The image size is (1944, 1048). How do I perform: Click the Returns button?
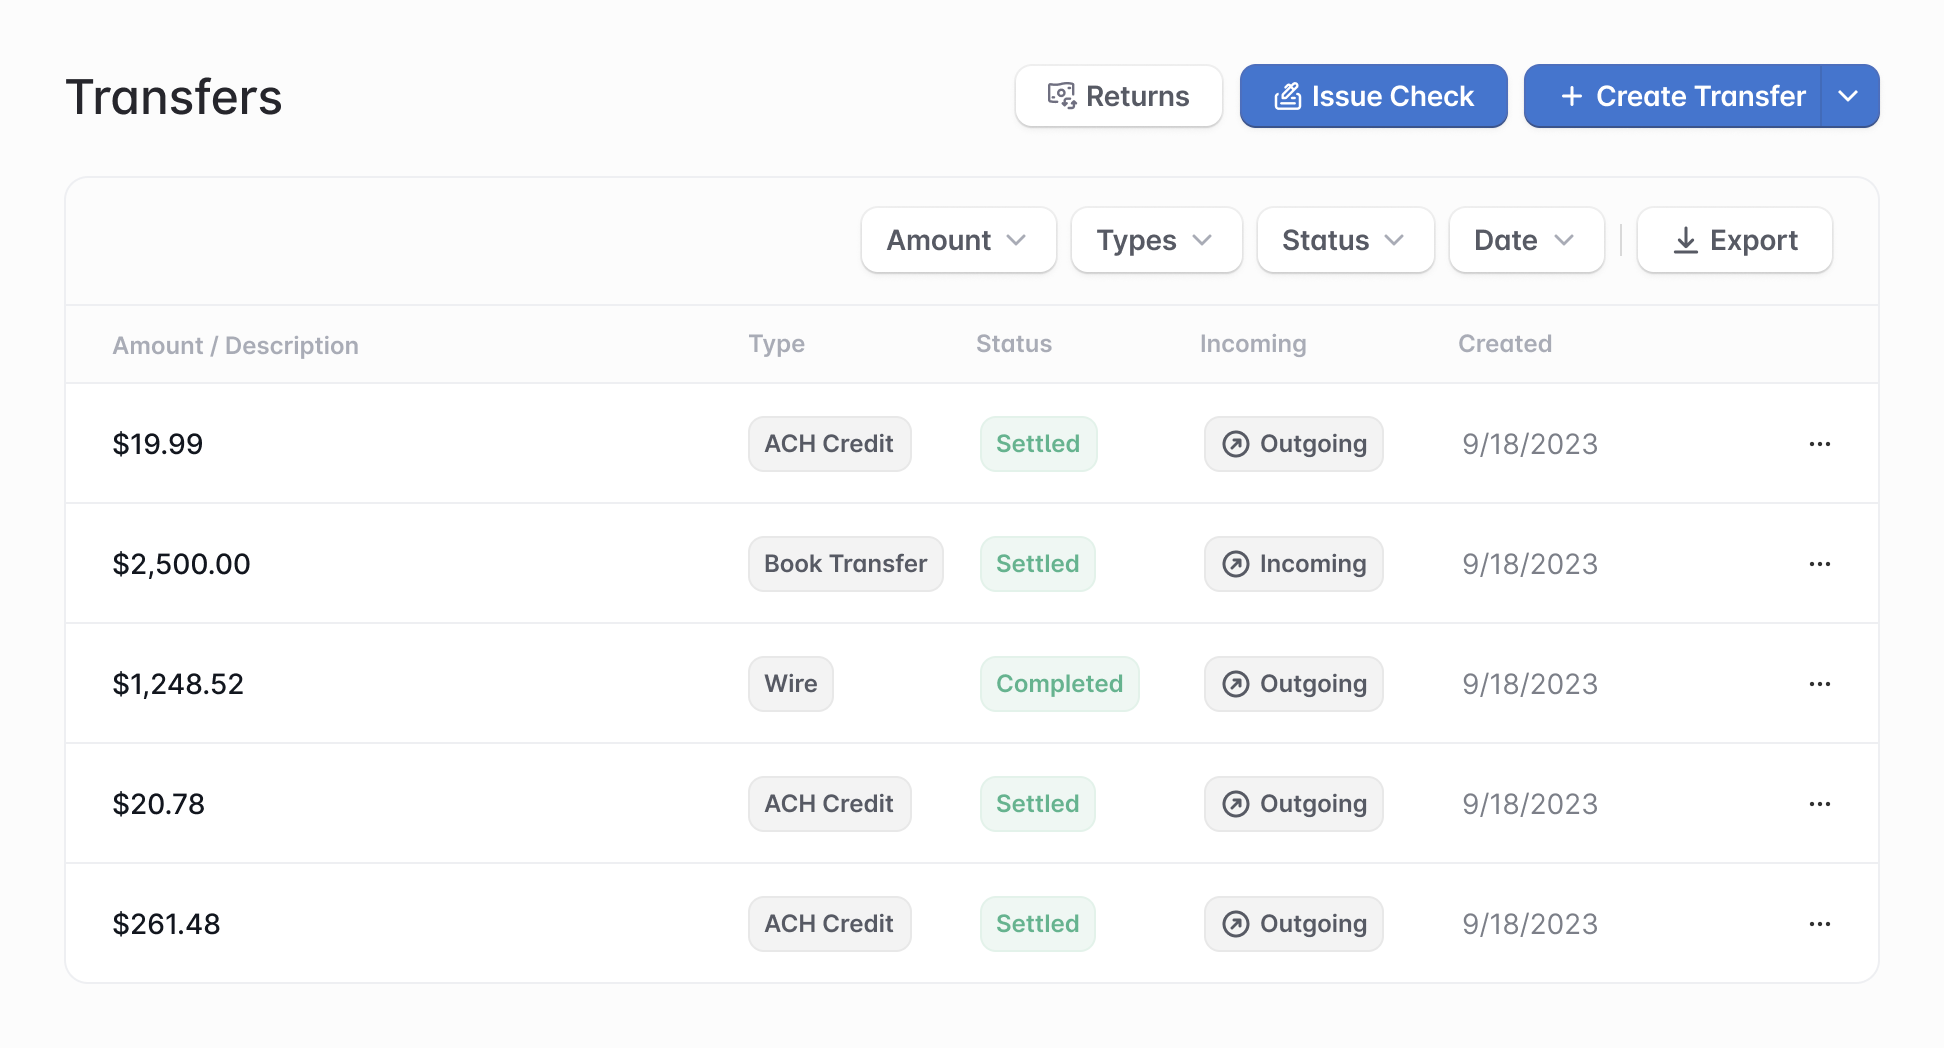coord(1118,96)
